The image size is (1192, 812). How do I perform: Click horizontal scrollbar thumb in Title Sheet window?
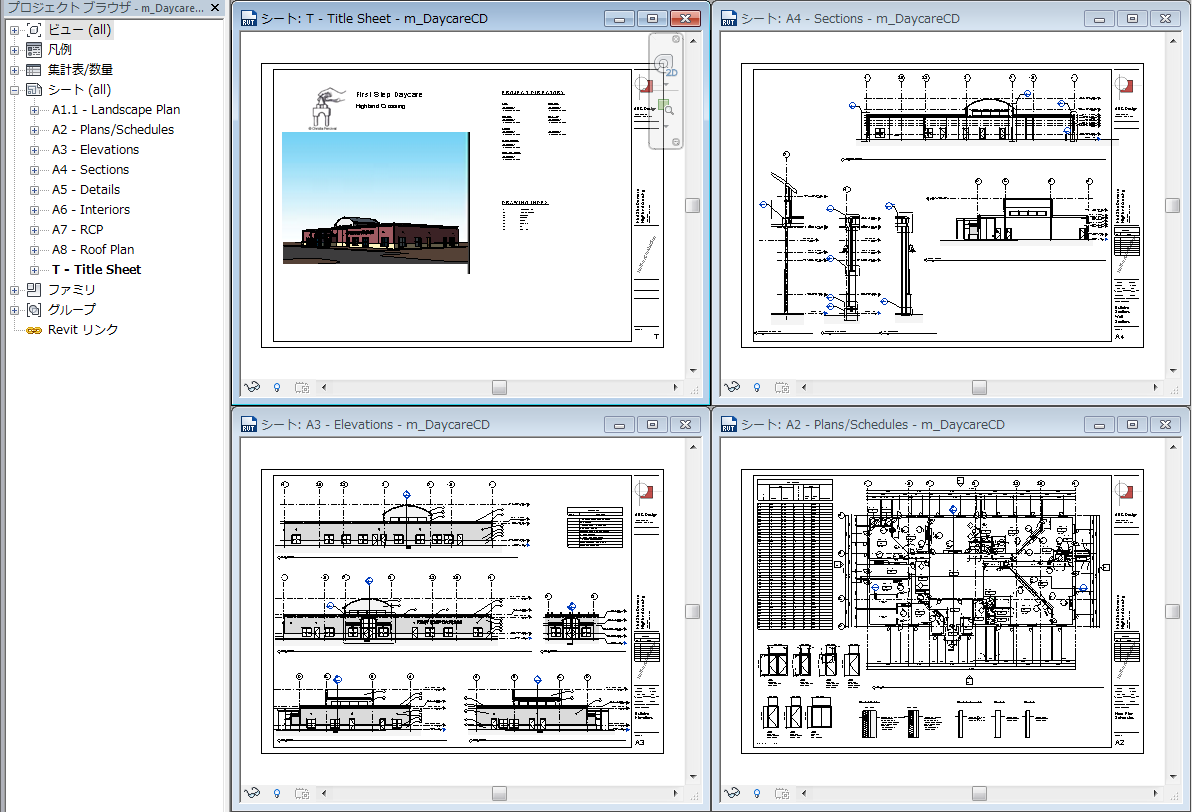[499, 388]
